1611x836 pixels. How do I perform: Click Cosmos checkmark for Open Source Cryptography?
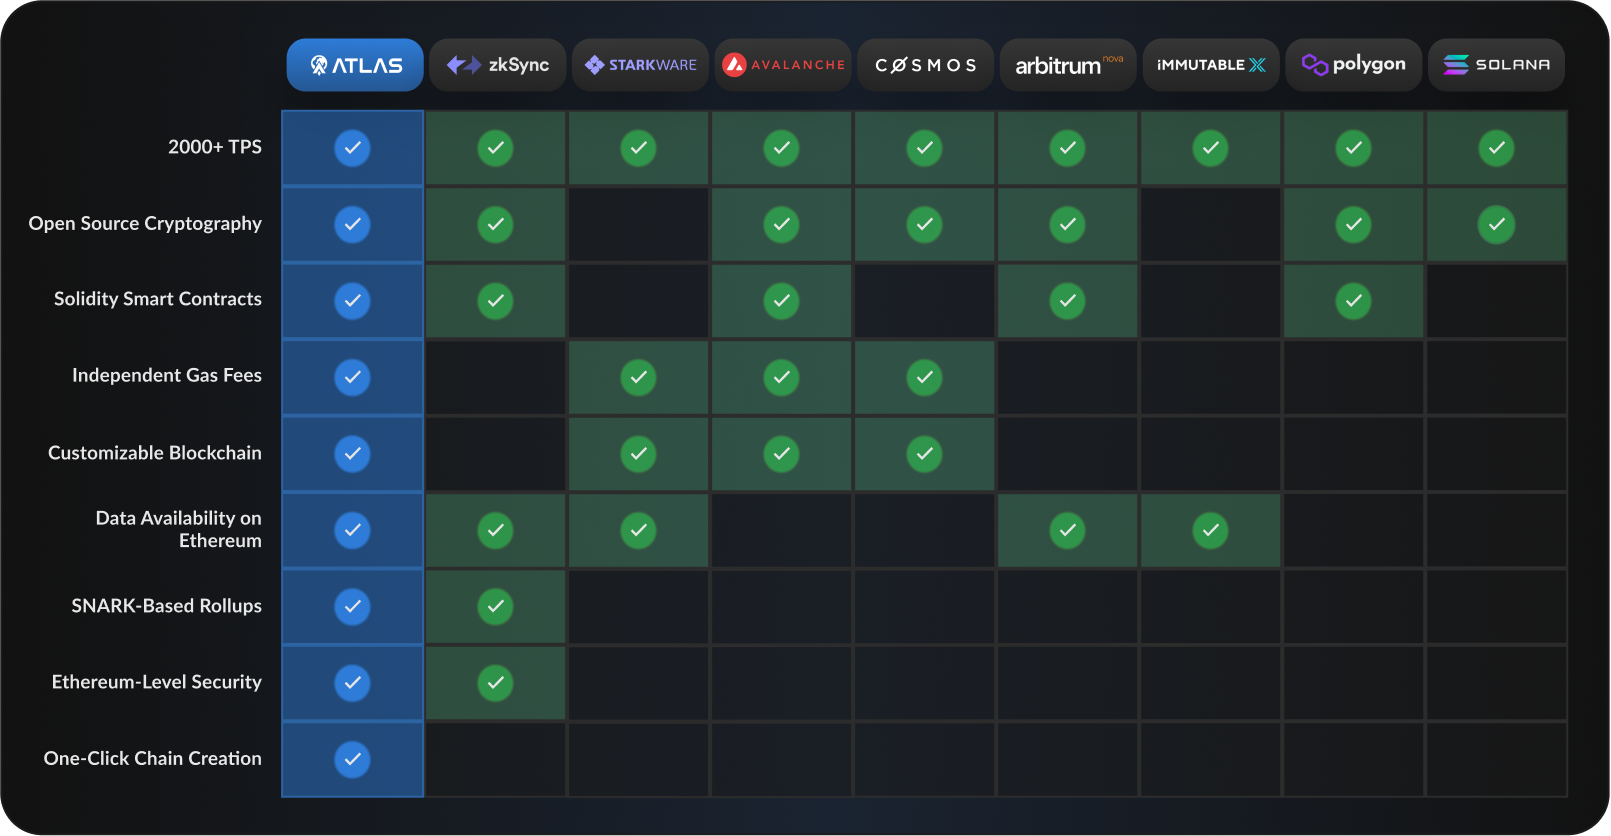[x=924, y=224]
